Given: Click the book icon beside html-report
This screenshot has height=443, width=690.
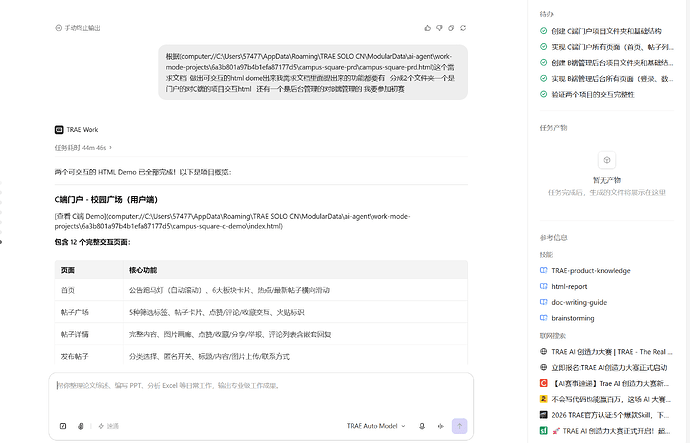Looking at the screenshot, I should pos(543,286).
